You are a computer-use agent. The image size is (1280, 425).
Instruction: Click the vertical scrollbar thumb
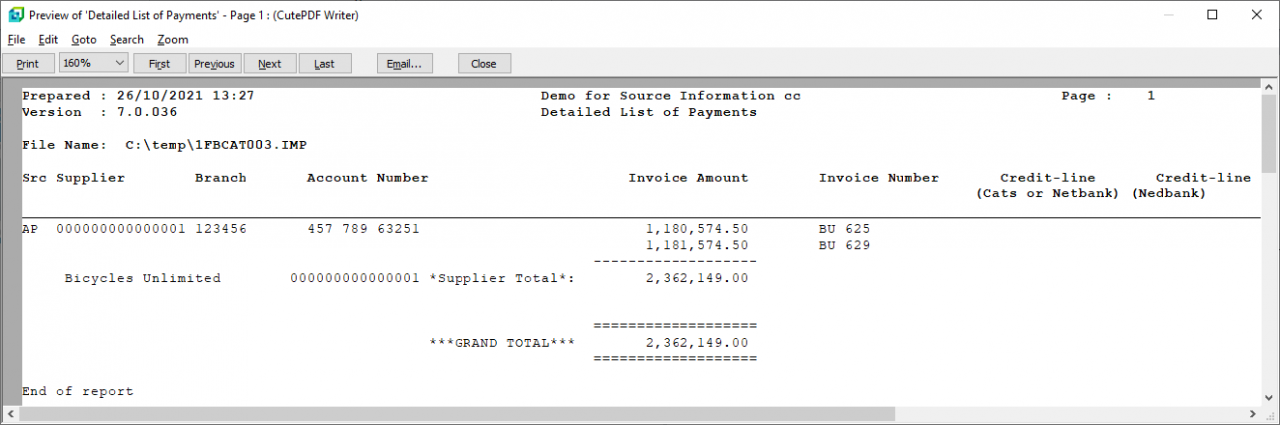(x=1269, y=135)
